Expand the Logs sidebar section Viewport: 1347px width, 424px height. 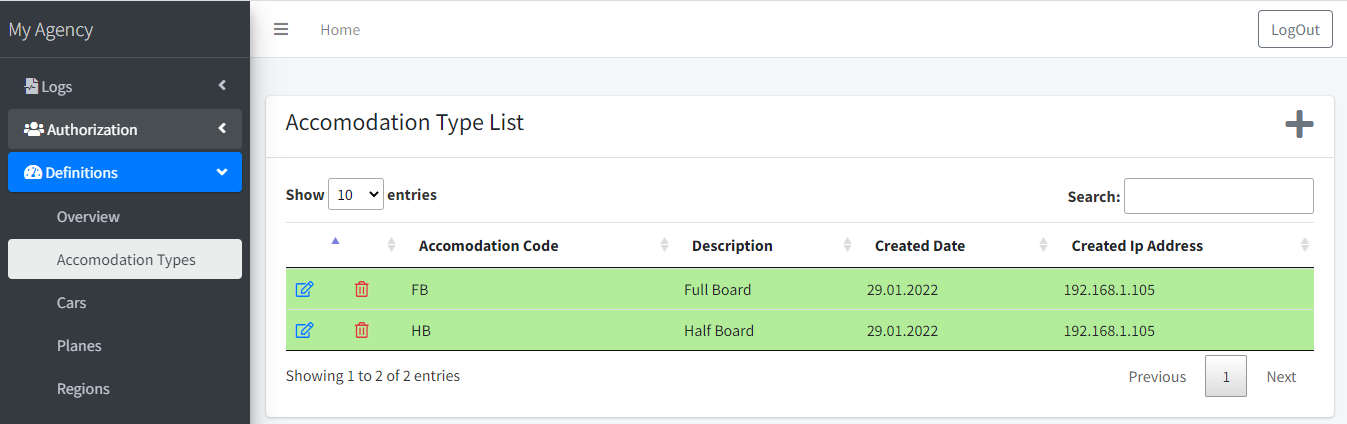pyautogui.click(x=125, y=86)
